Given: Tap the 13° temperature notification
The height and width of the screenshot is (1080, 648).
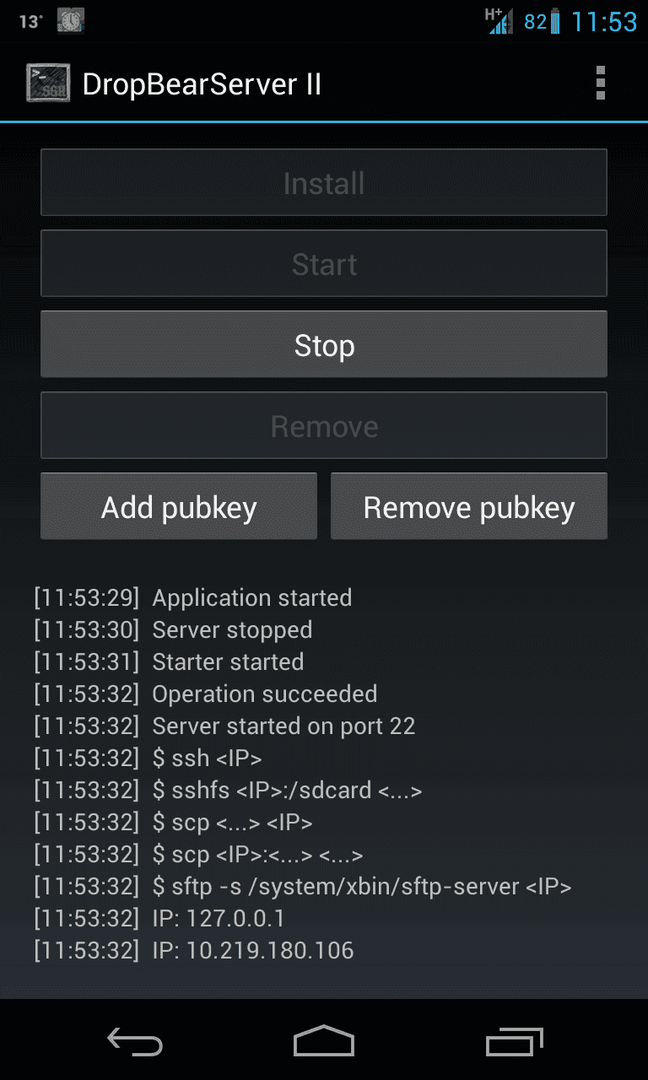Looking at the screenshot, I should [31, 22].
